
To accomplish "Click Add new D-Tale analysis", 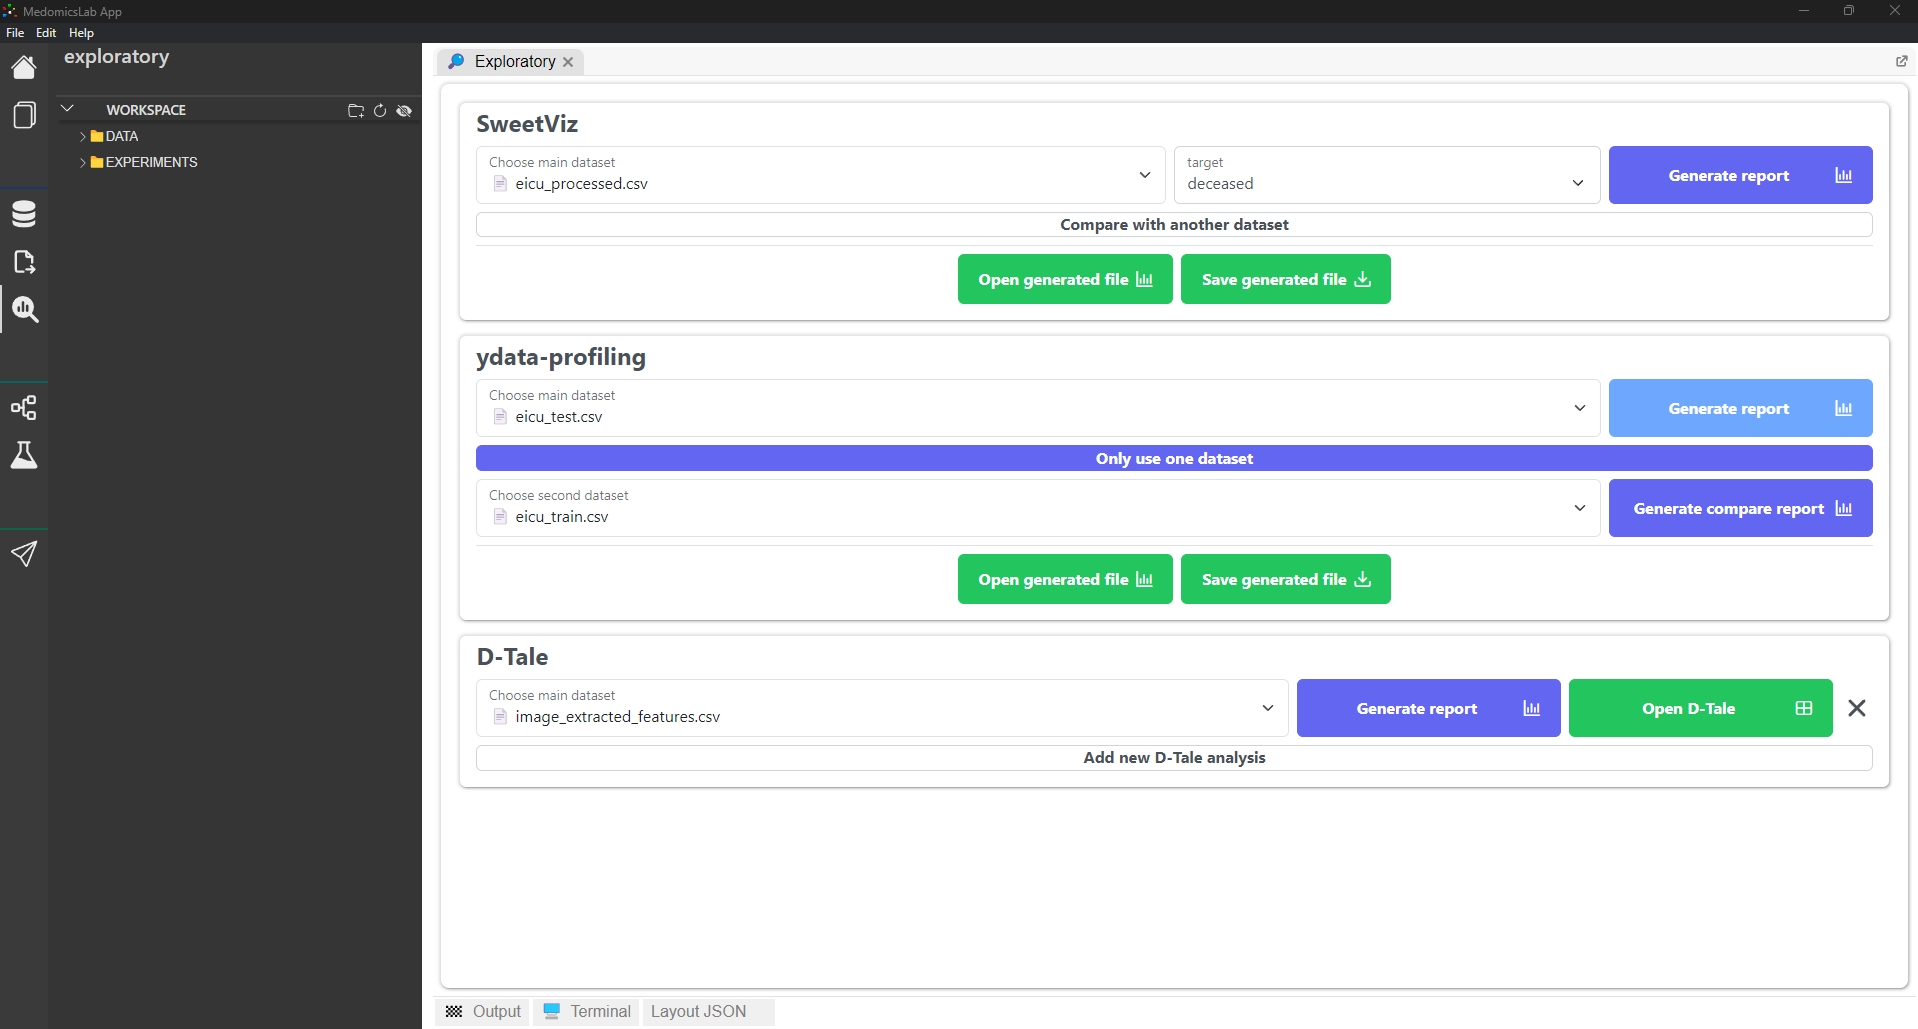I will click(x=1173, y=758).
